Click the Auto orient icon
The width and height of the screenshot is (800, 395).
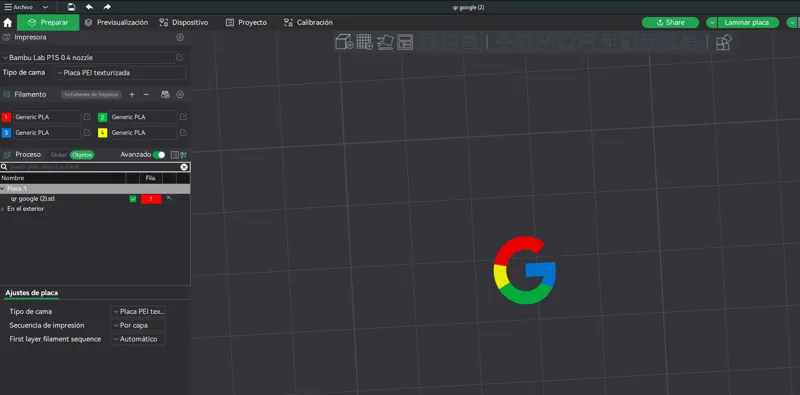(385, 42)
